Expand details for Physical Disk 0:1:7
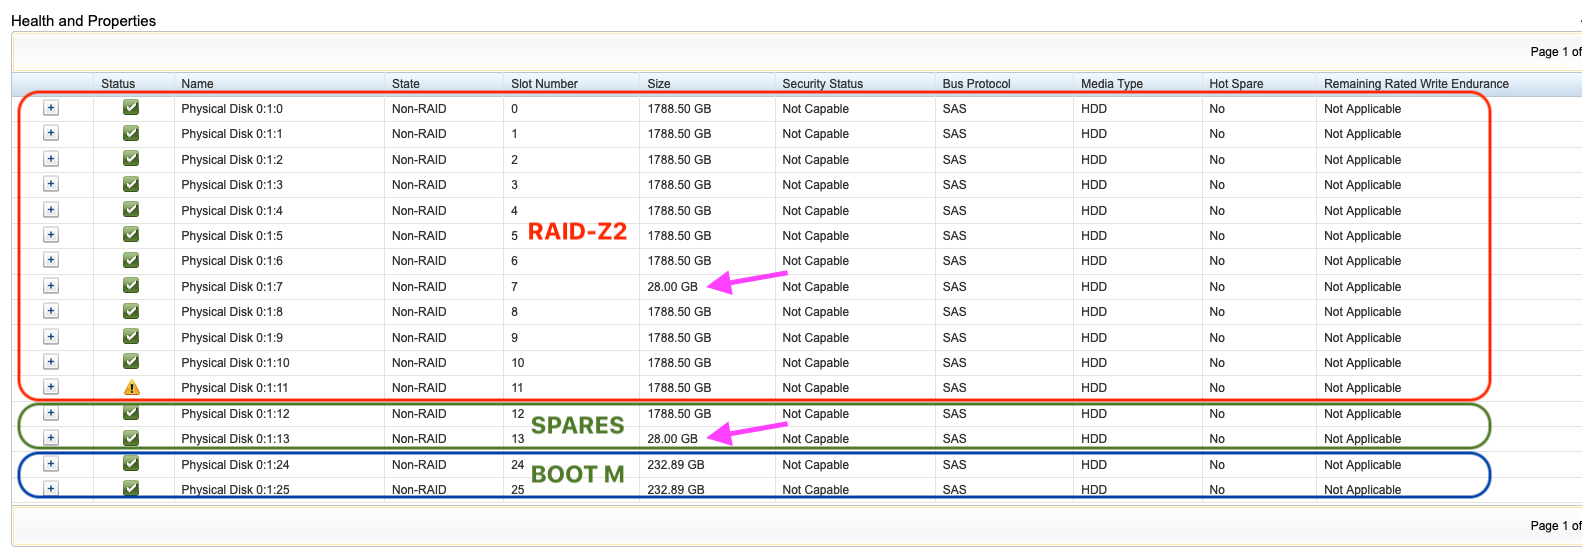Screen dimensions: 1582x548 (x=51, y=286)
